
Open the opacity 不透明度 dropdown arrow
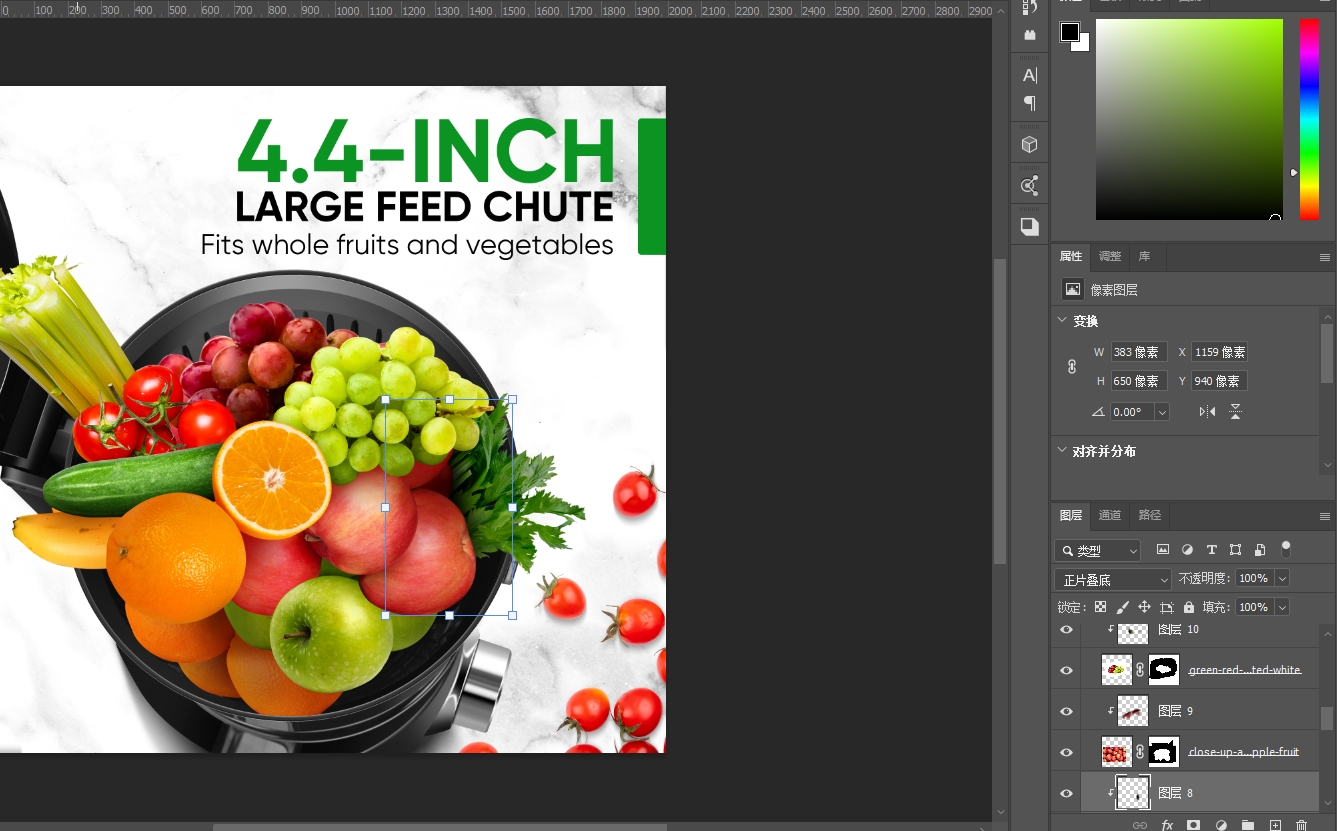[x=1282, y=579]
